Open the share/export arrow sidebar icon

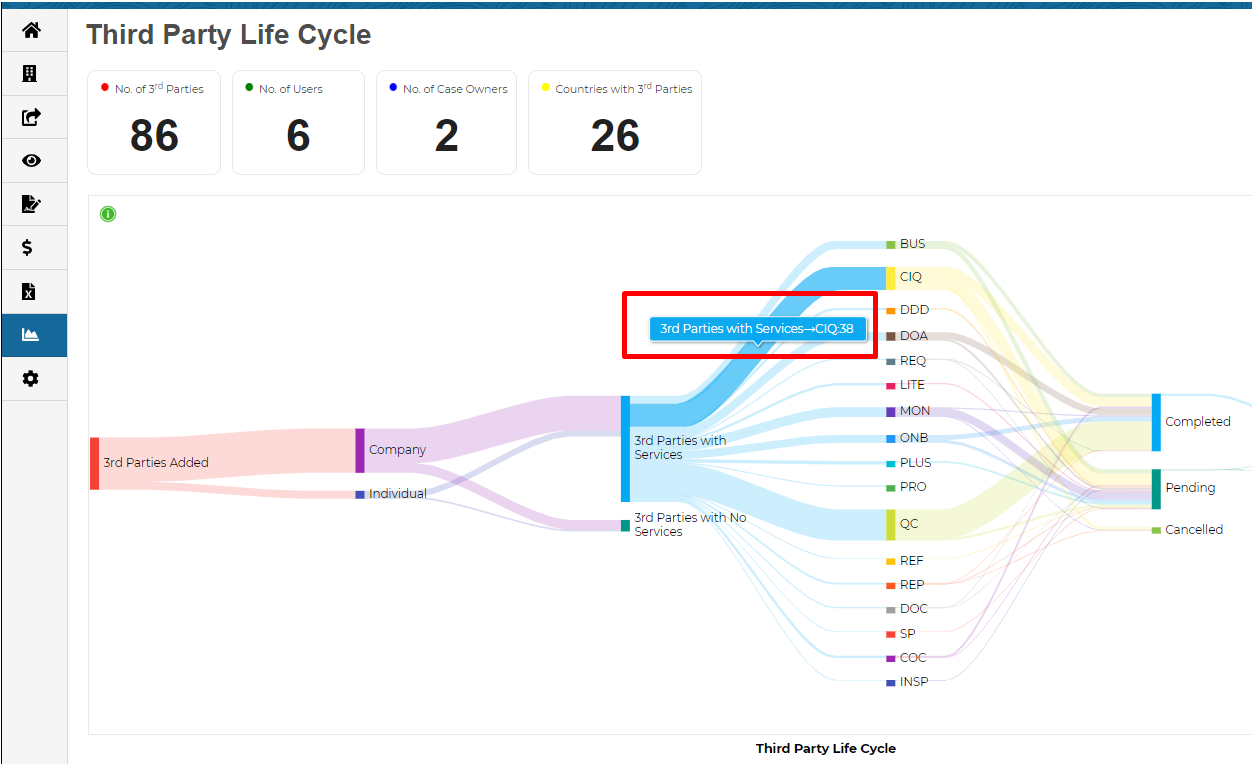31,117
